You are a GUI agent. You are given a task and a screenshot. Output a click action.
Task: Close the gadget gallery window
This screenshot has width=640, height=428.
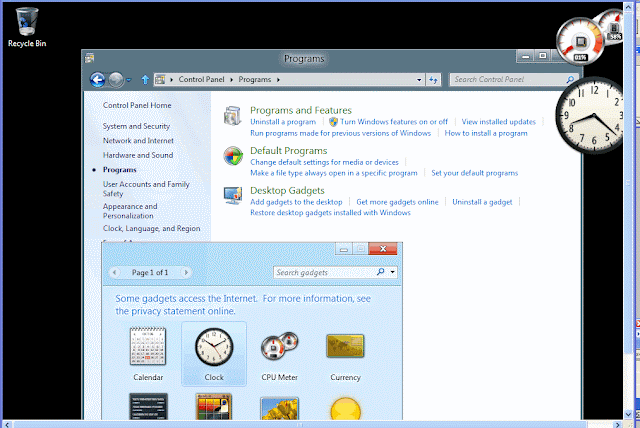[x=382, y=248]
